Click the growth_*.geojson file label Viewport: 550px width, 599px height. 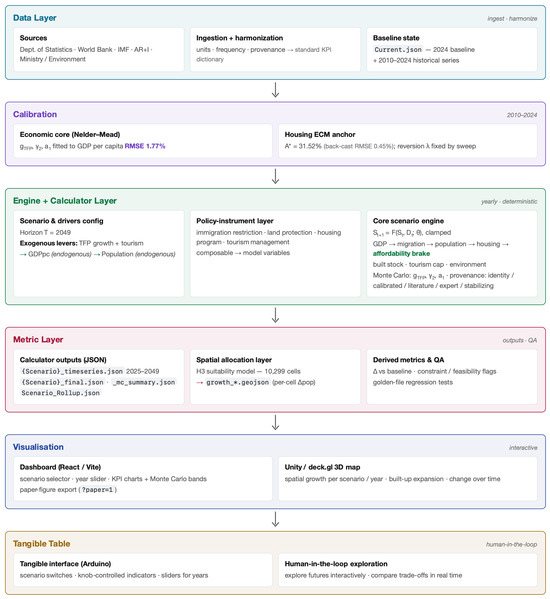(x=238, y=382)
